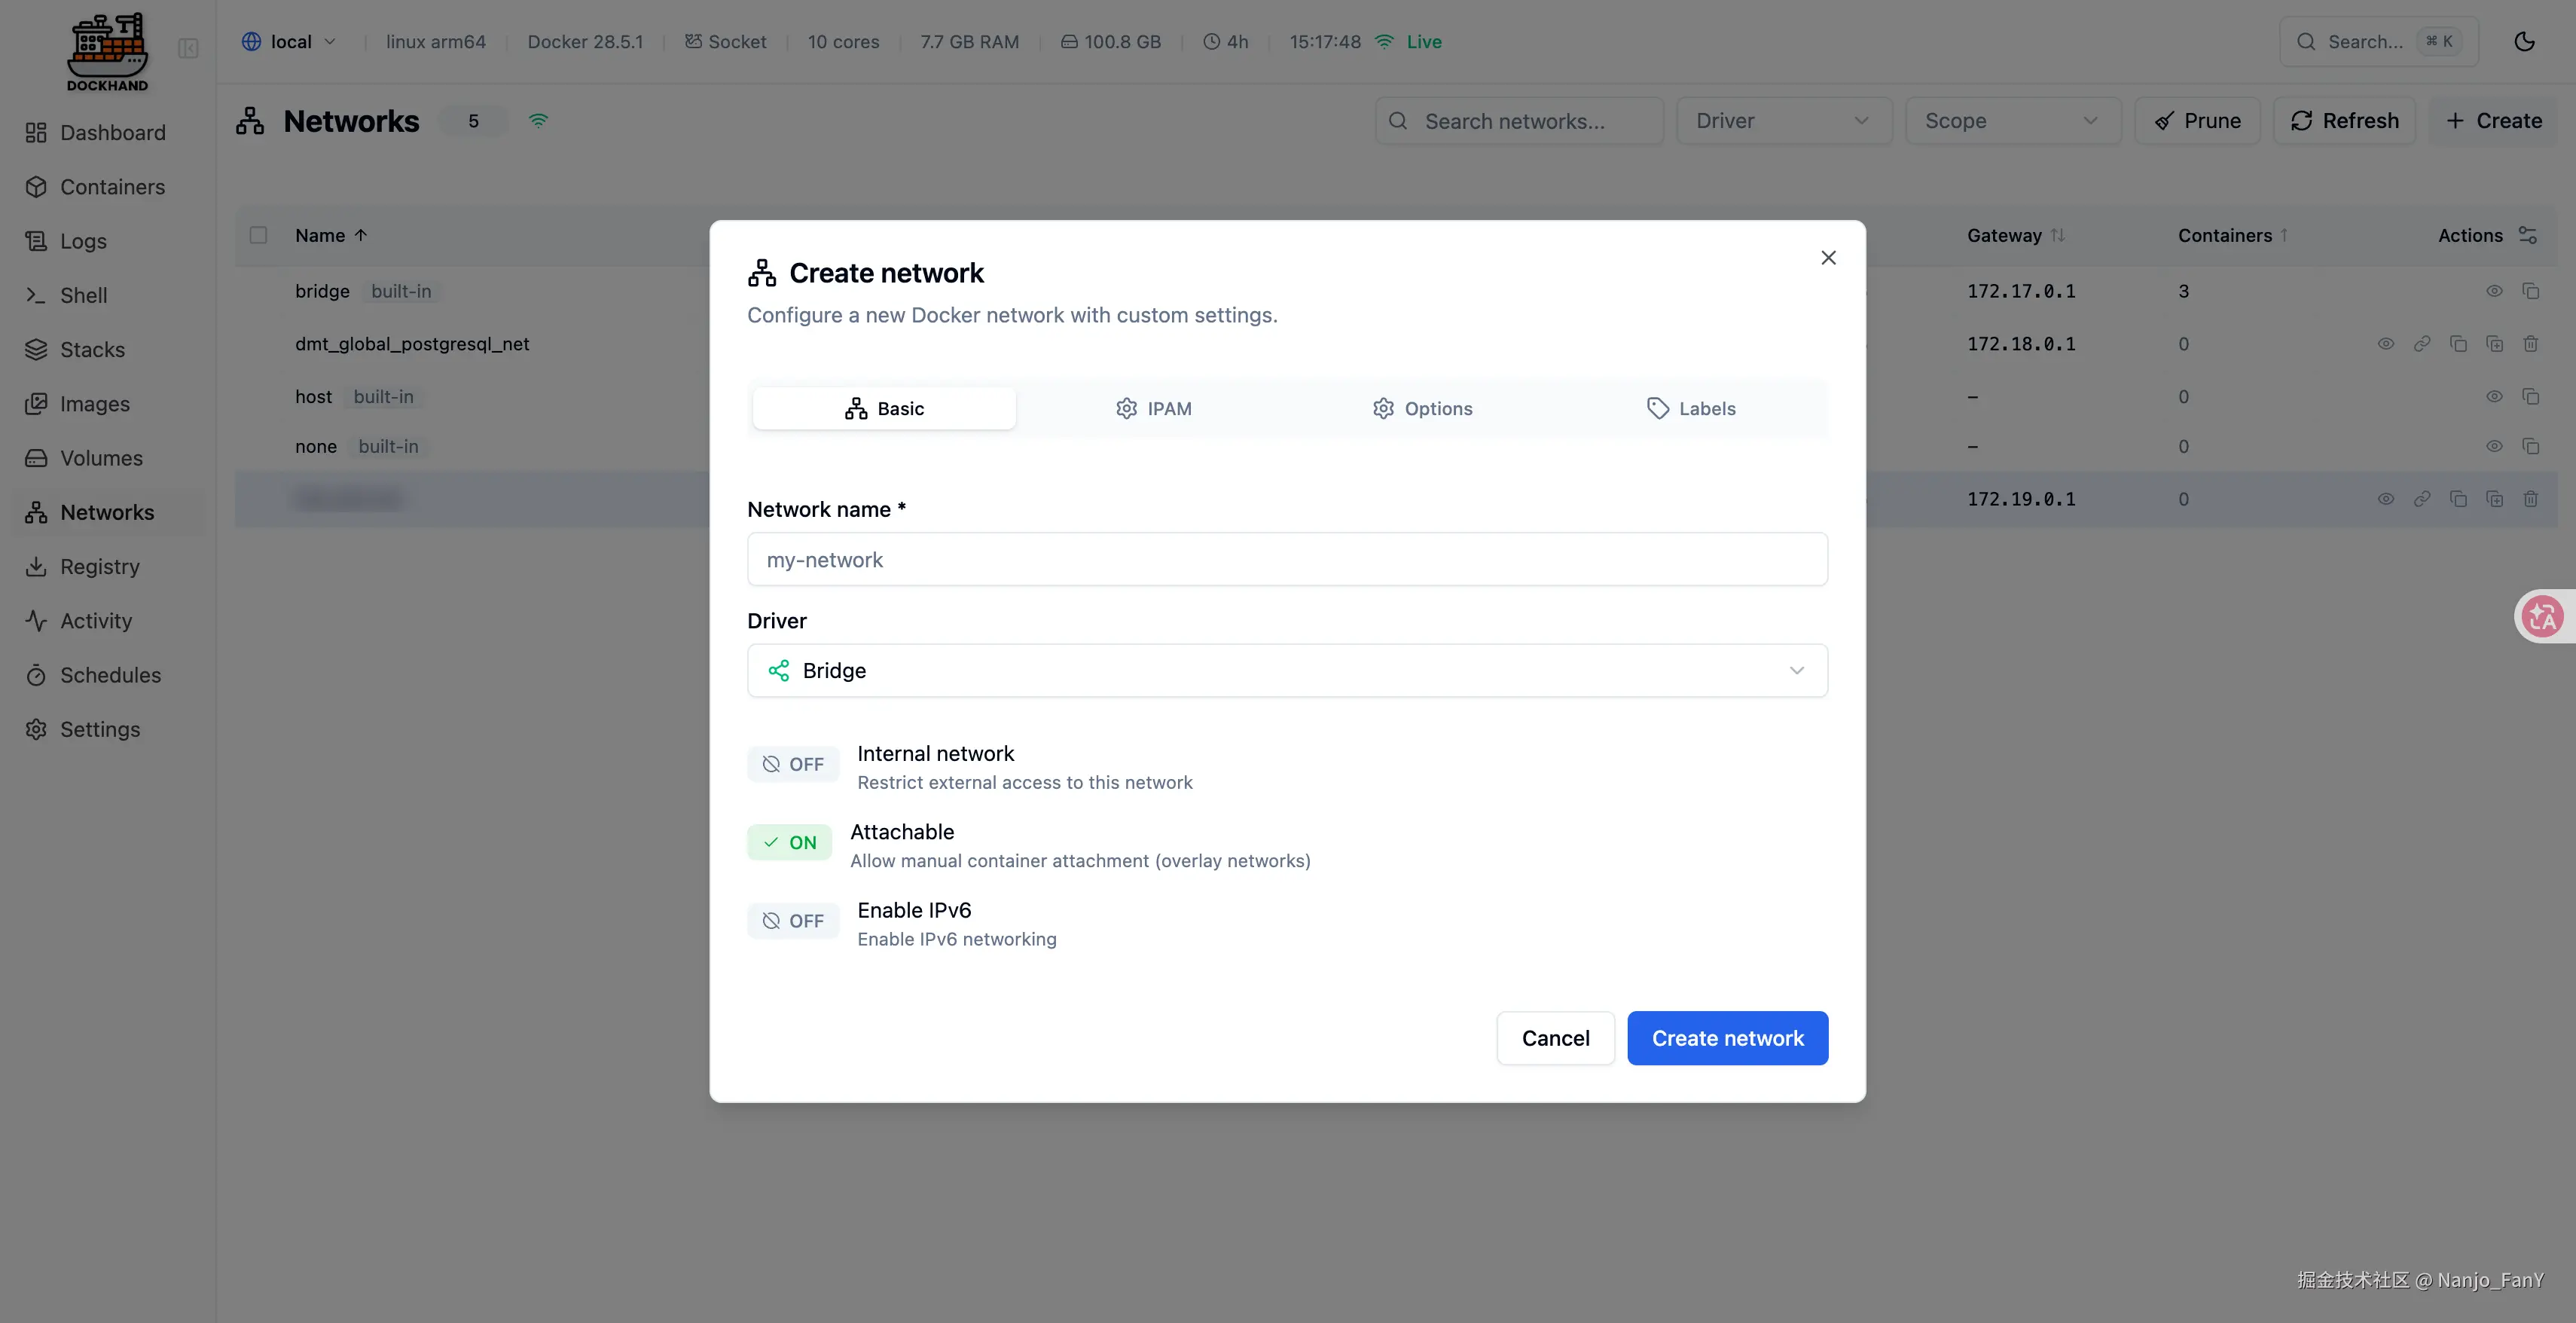This screenshot has height=1323, width=2576.
Task: Enable the IPv6 toggle
Action: click(793, 921)
